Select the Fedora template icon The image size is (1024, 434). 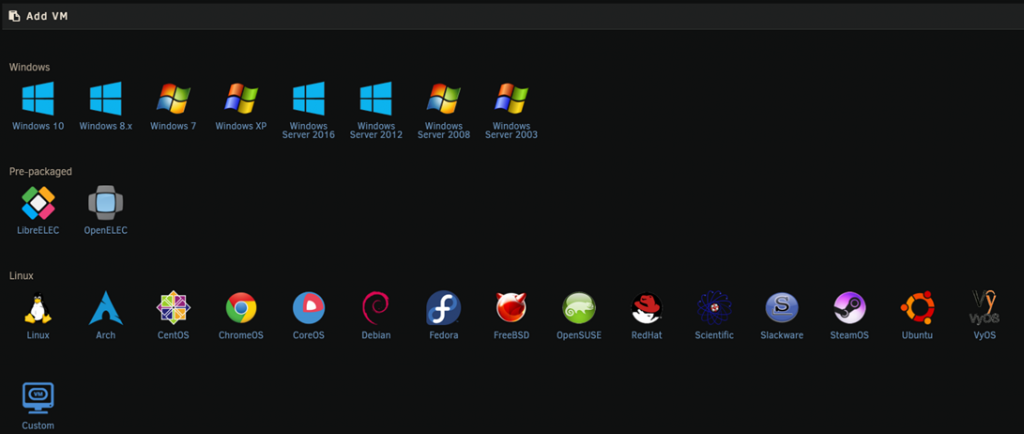click(443, 308)
